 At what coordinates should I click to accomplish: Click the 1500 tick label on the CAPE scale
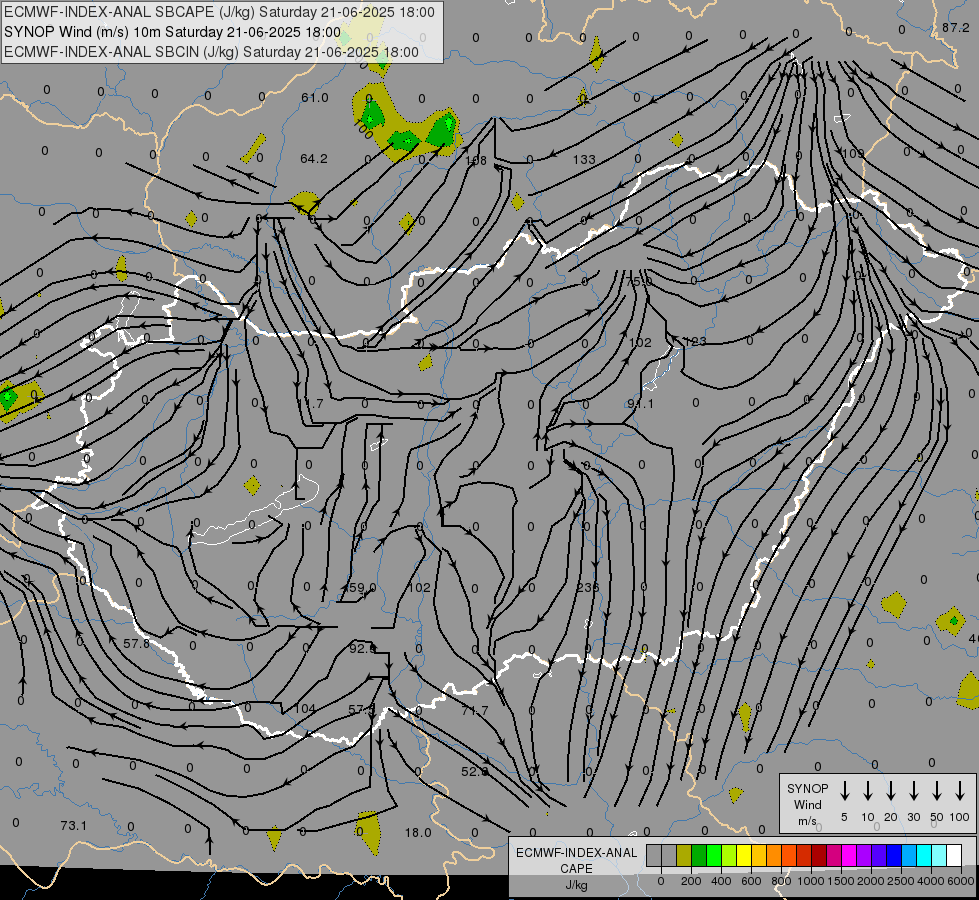click(x=841, y=881)
